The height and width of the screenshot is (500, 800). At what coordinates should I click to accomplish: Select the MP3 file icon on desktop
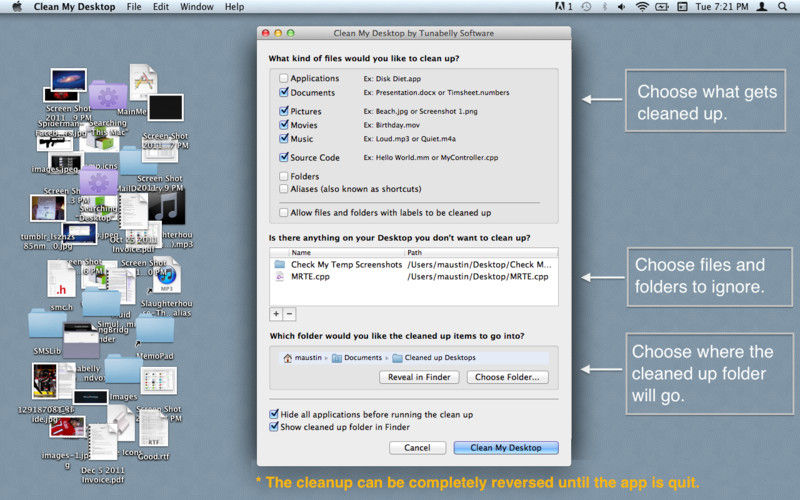pyautogui.click(x=167, y=274)
